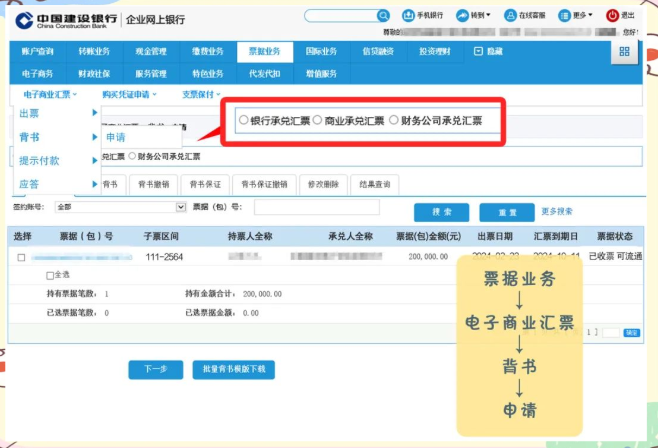Expand the 支票保付 dropdown
Screen dimensions: 658x448
point(201,94)
